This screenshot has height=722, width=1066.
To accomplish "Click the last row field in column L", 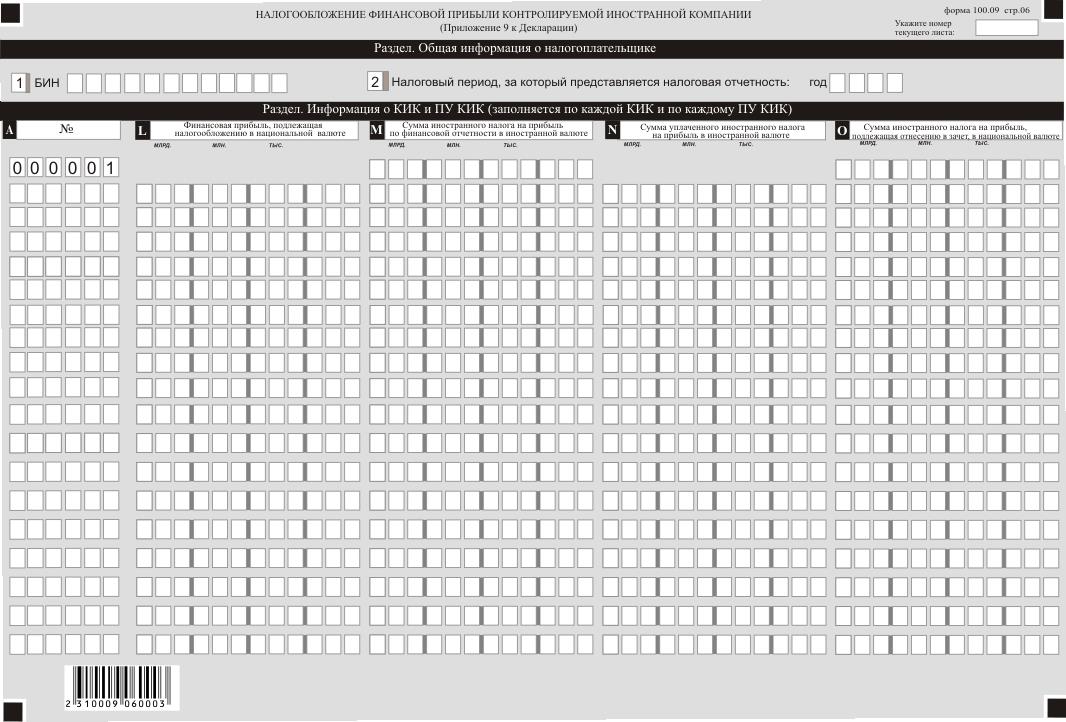I will (x=248, y=643).
